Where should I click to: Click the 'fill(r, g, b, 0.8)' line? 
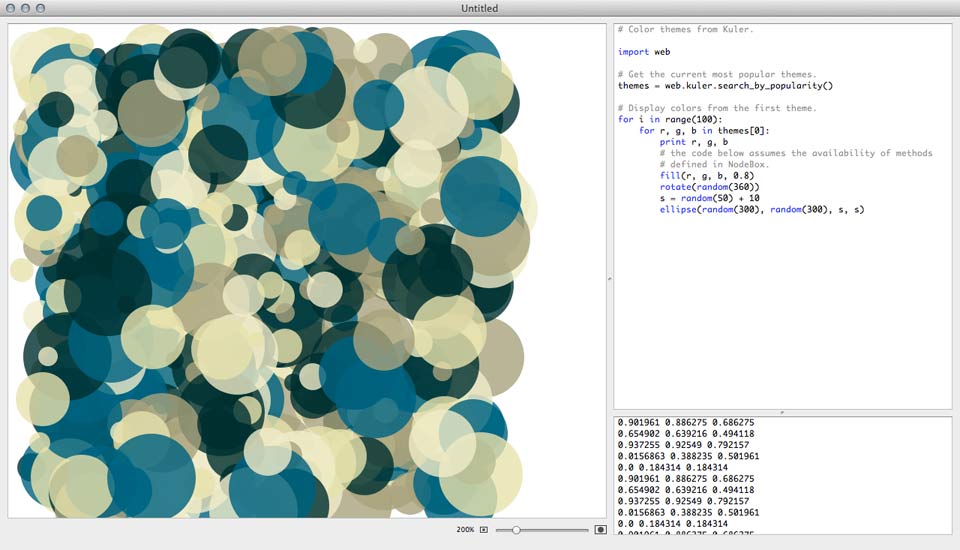(x=707, y=176)
